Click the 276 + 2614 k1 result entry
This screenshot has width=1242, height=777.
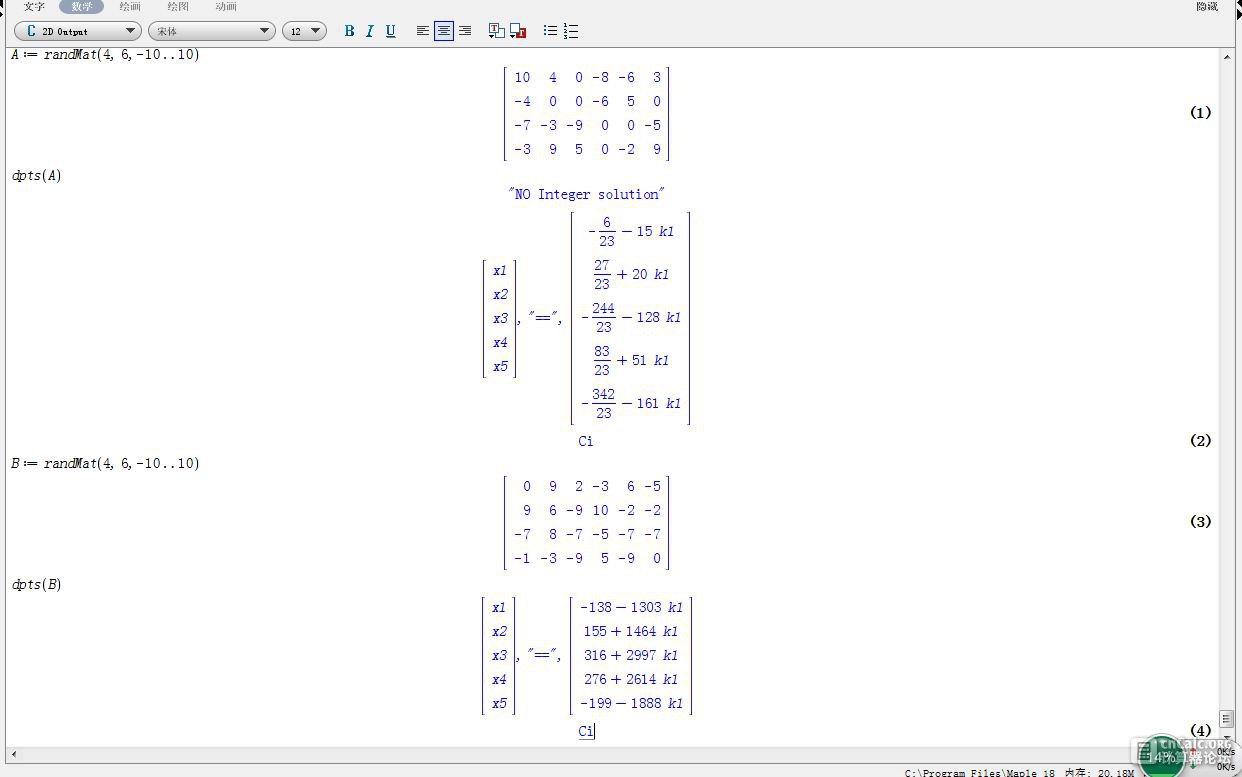[631, 680]
